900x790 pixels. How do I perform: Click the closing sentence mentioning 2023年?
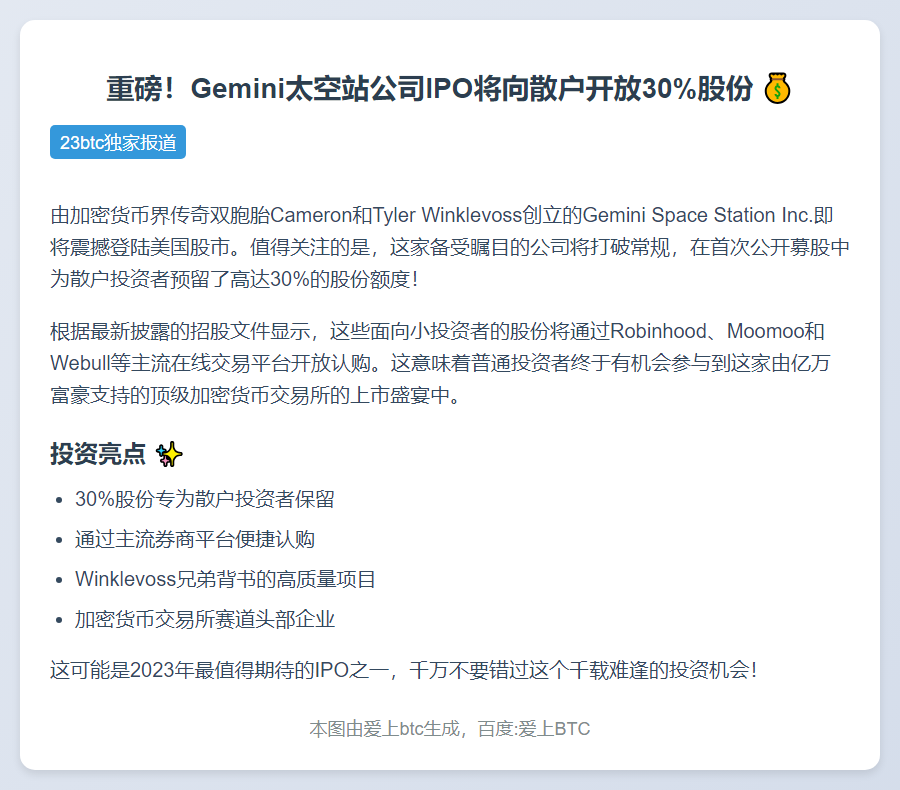(x=403, y=669)
